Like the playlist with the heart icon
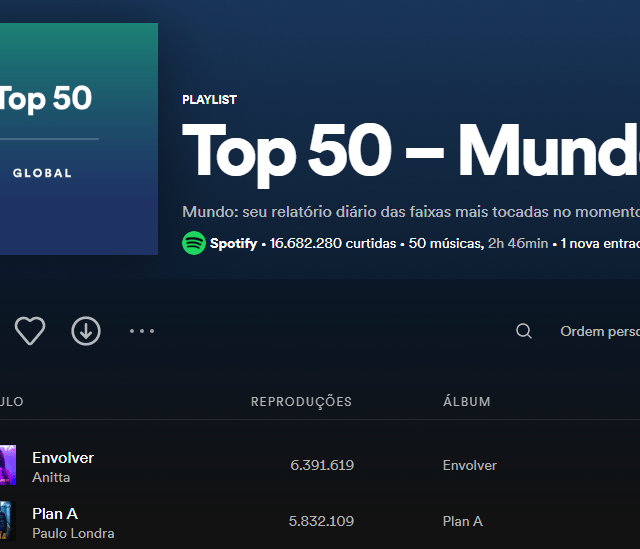 (x=30, y=331)
